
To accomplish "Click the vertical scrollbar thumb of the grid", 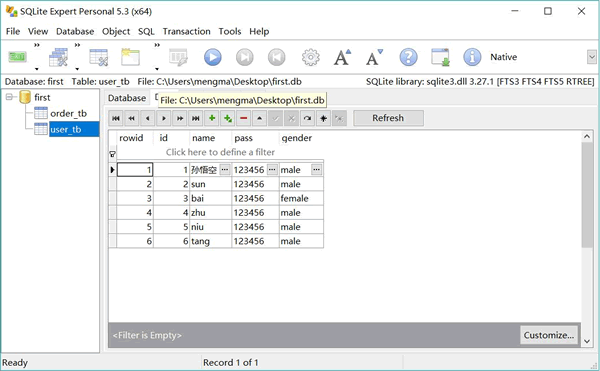I will [x=587, y=195].
